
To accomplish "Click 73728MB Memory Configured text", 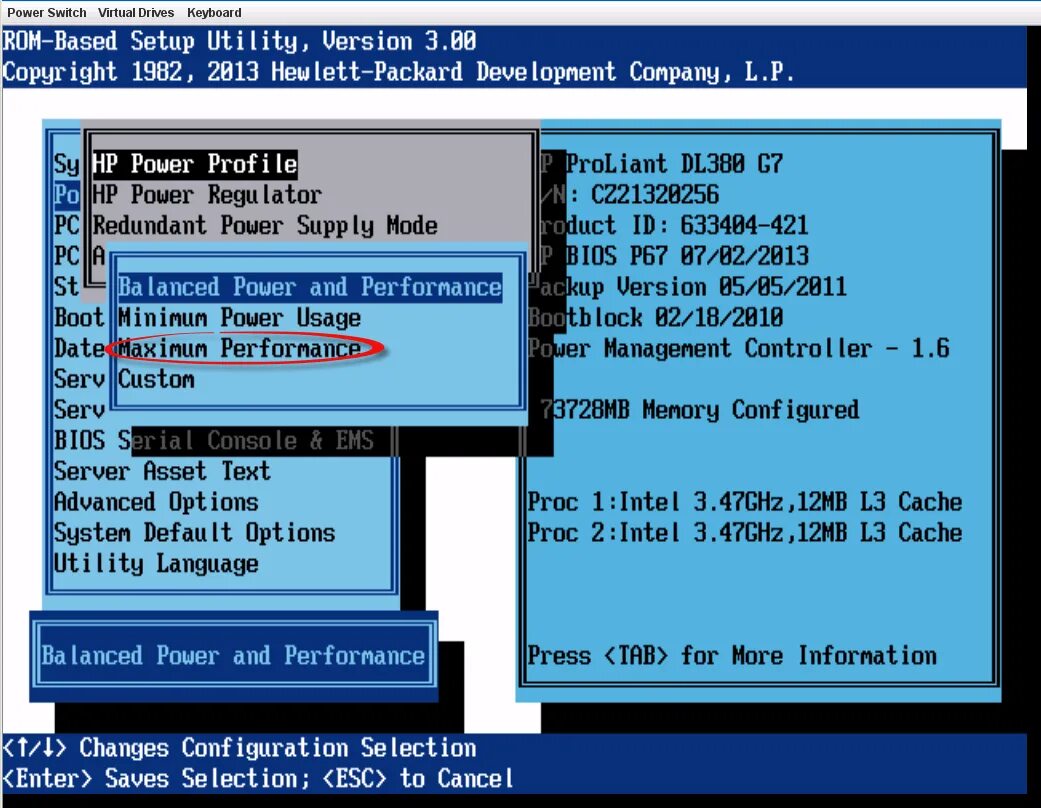I will point(699,410).
